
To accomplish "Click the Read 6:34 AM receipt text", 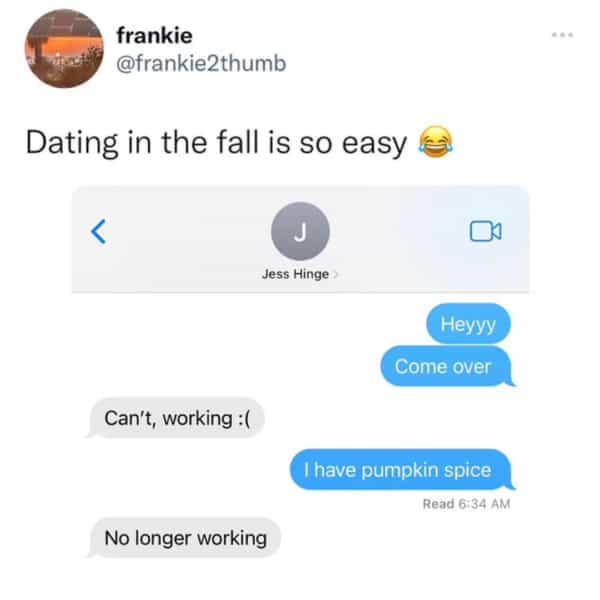I will pos(466,504).
